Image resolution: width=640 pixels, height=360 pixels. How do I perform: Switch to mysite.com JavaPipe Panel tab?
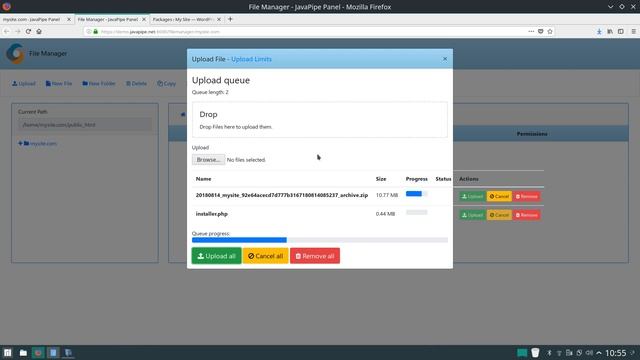click(x=32, y=19)
